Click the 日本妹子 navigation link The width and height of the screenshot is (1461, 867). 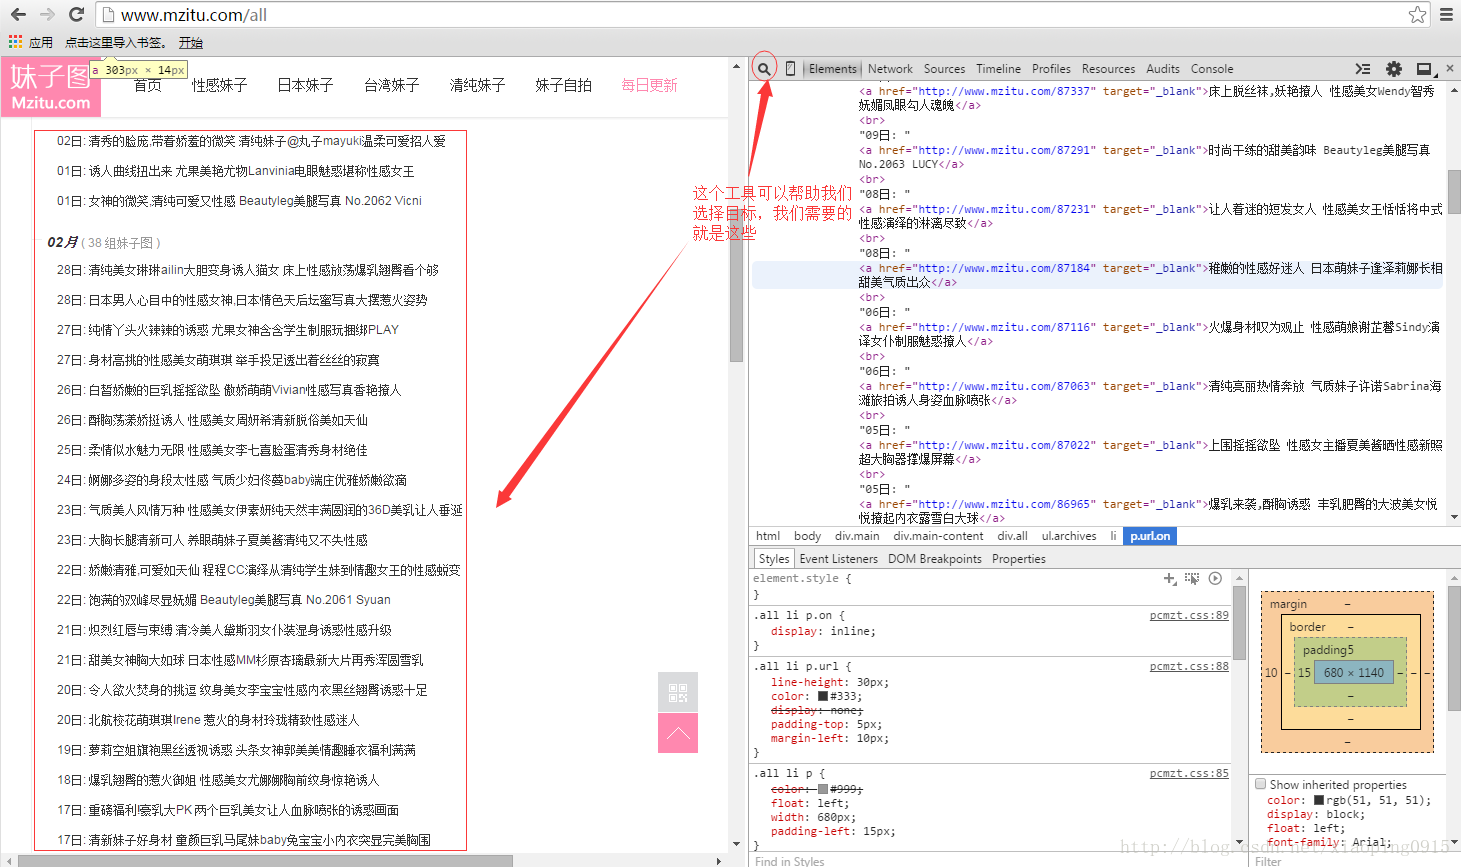pyautogui.click(x=305, y=85)
